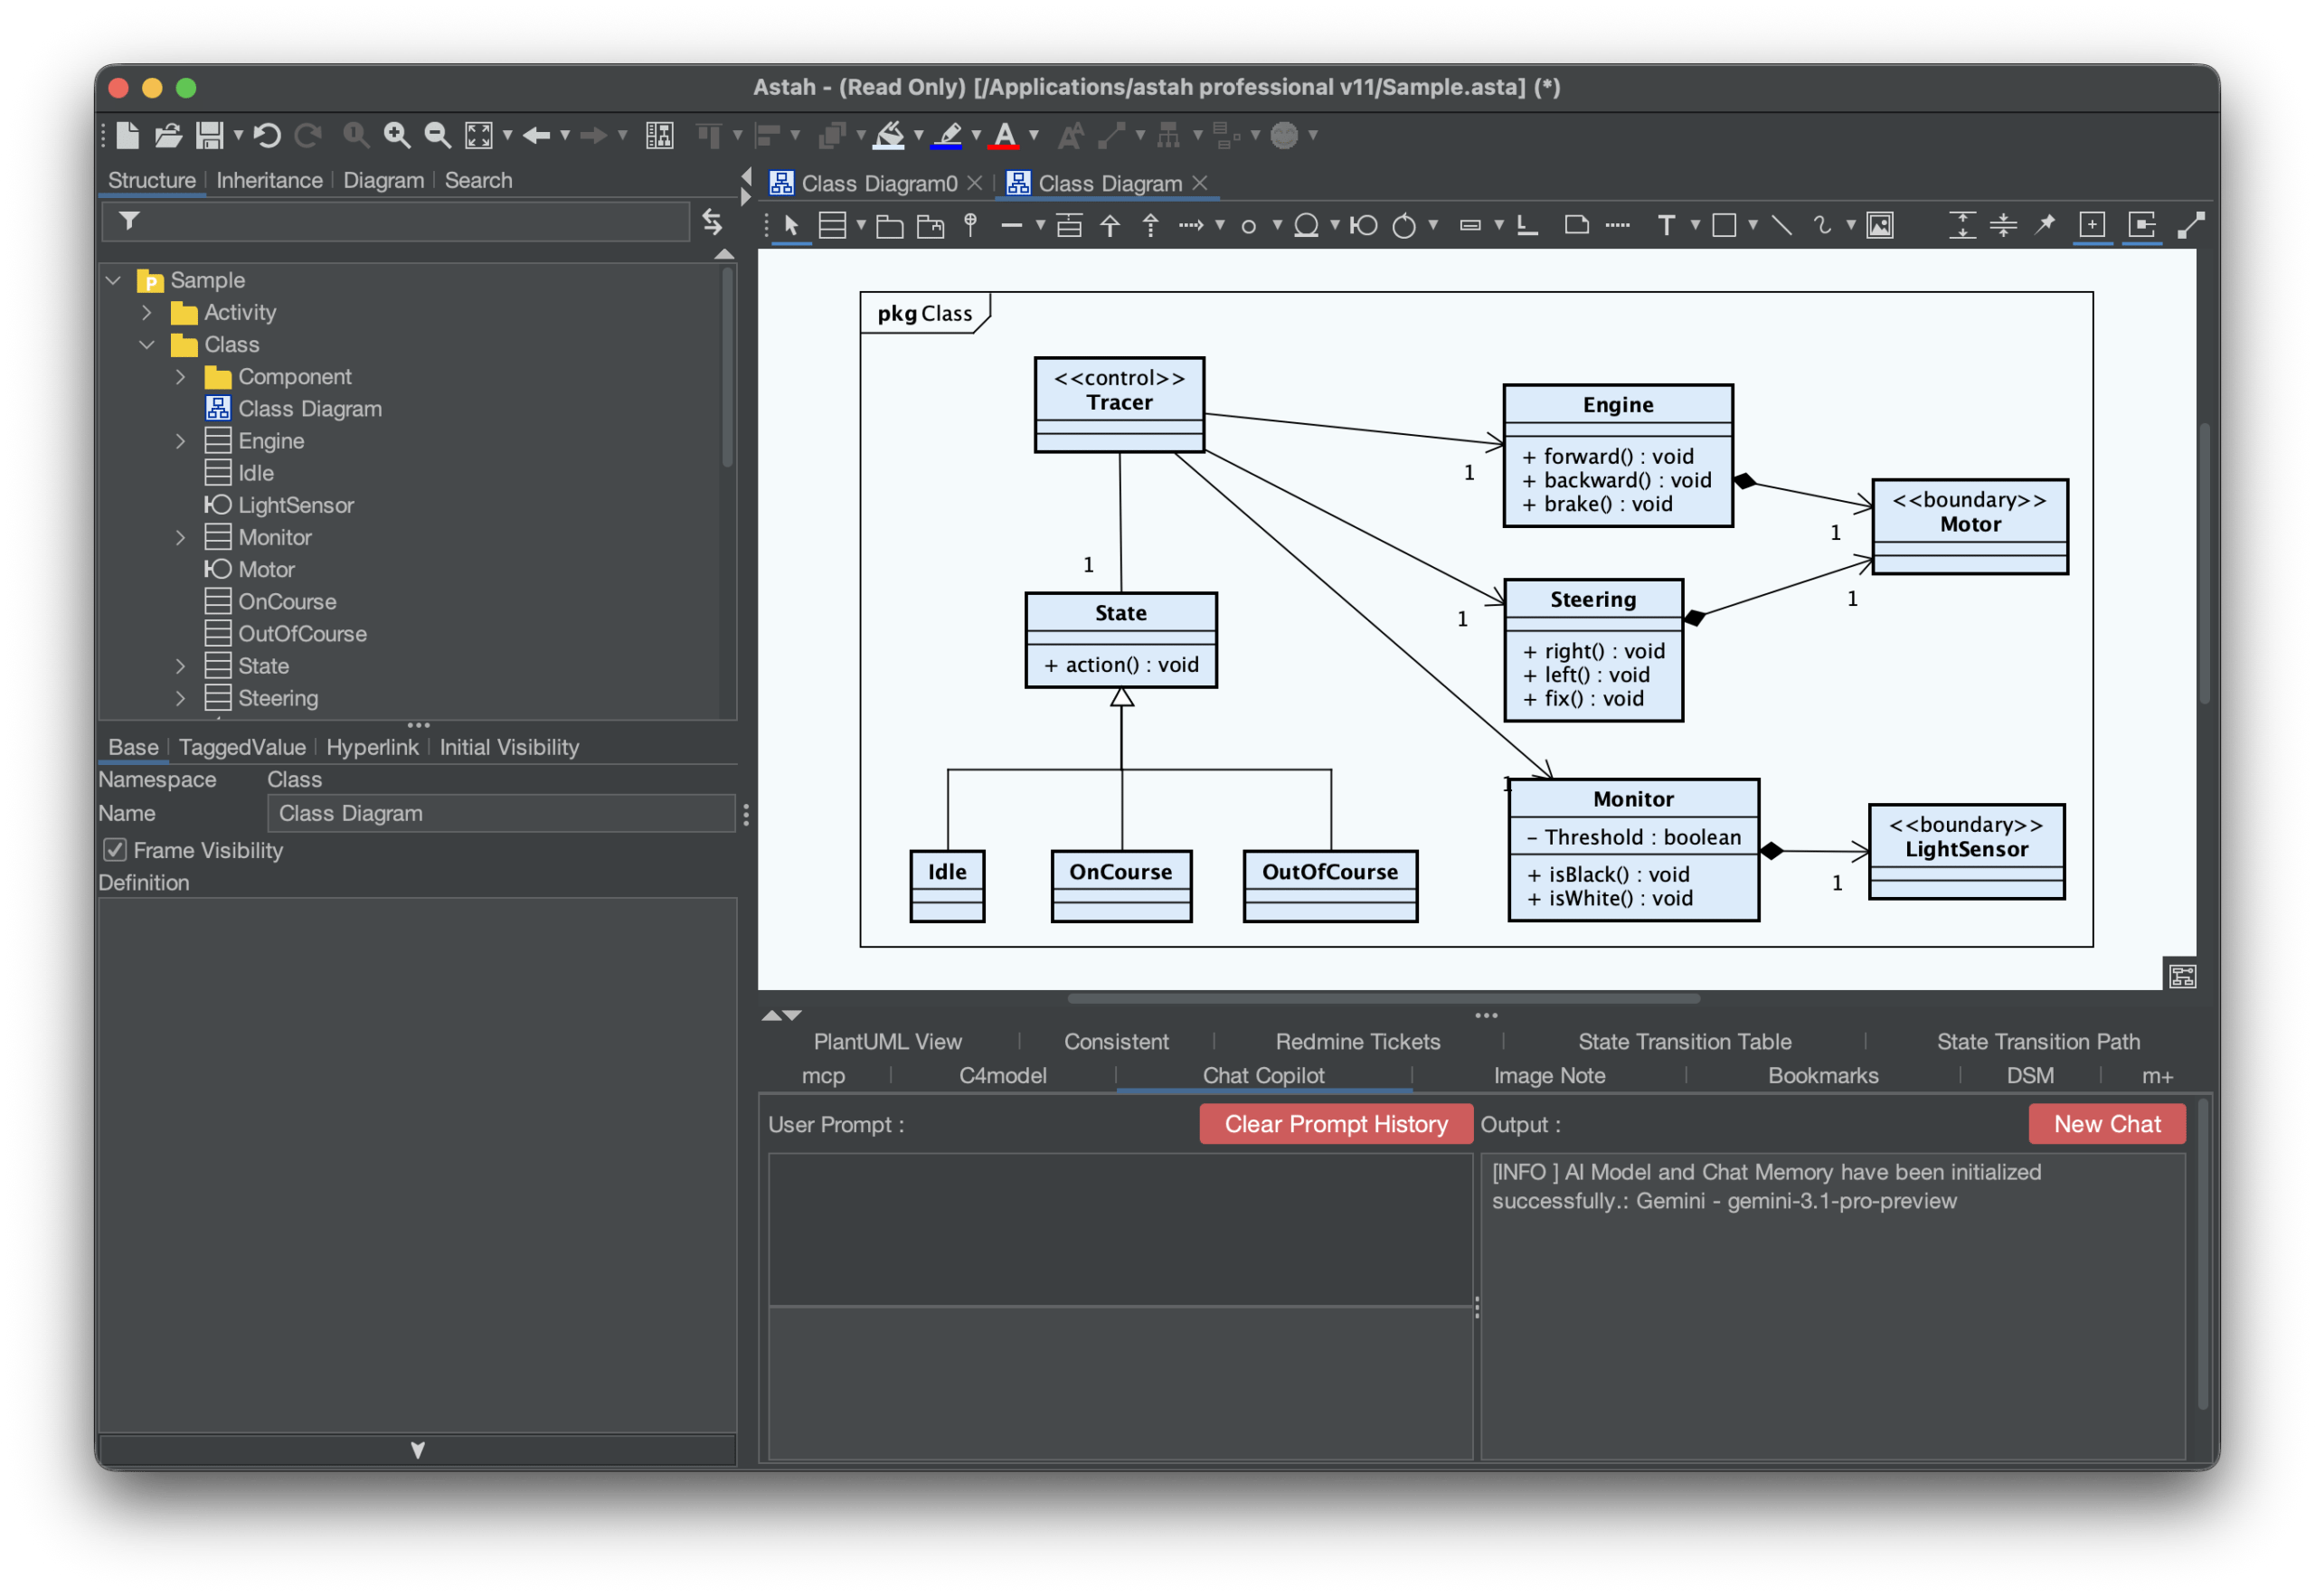
Task: Click the Undo arrow icon
Action: pyautogui.click(x=266, y=135)
